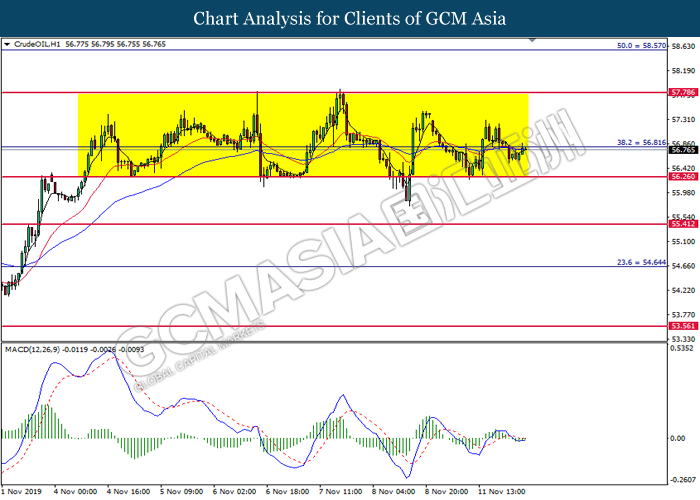Select the 4 Nov 00:00 time label
The width and height of the screenshot is (700, 500).
[x=75, y=492]
